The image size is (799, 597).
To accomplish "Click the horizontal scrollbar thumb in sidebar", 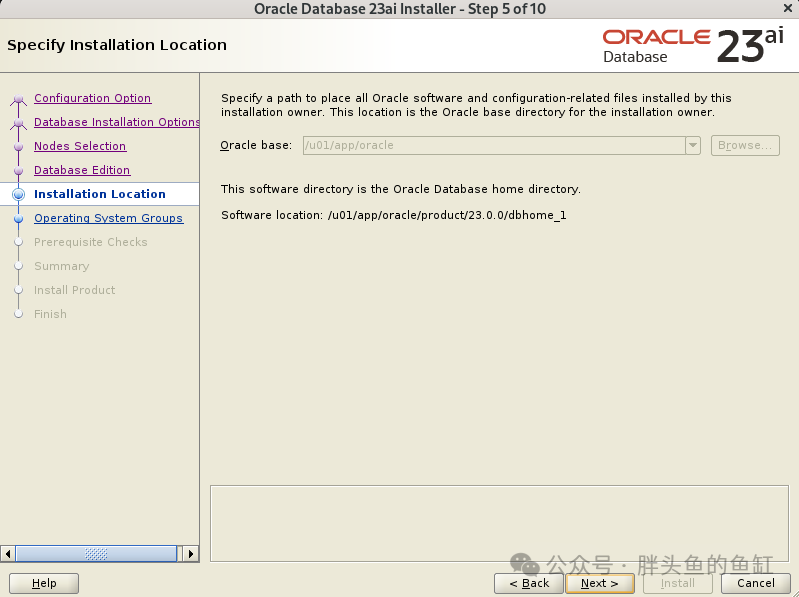I will pyautogui.click(x=96, y=554).
